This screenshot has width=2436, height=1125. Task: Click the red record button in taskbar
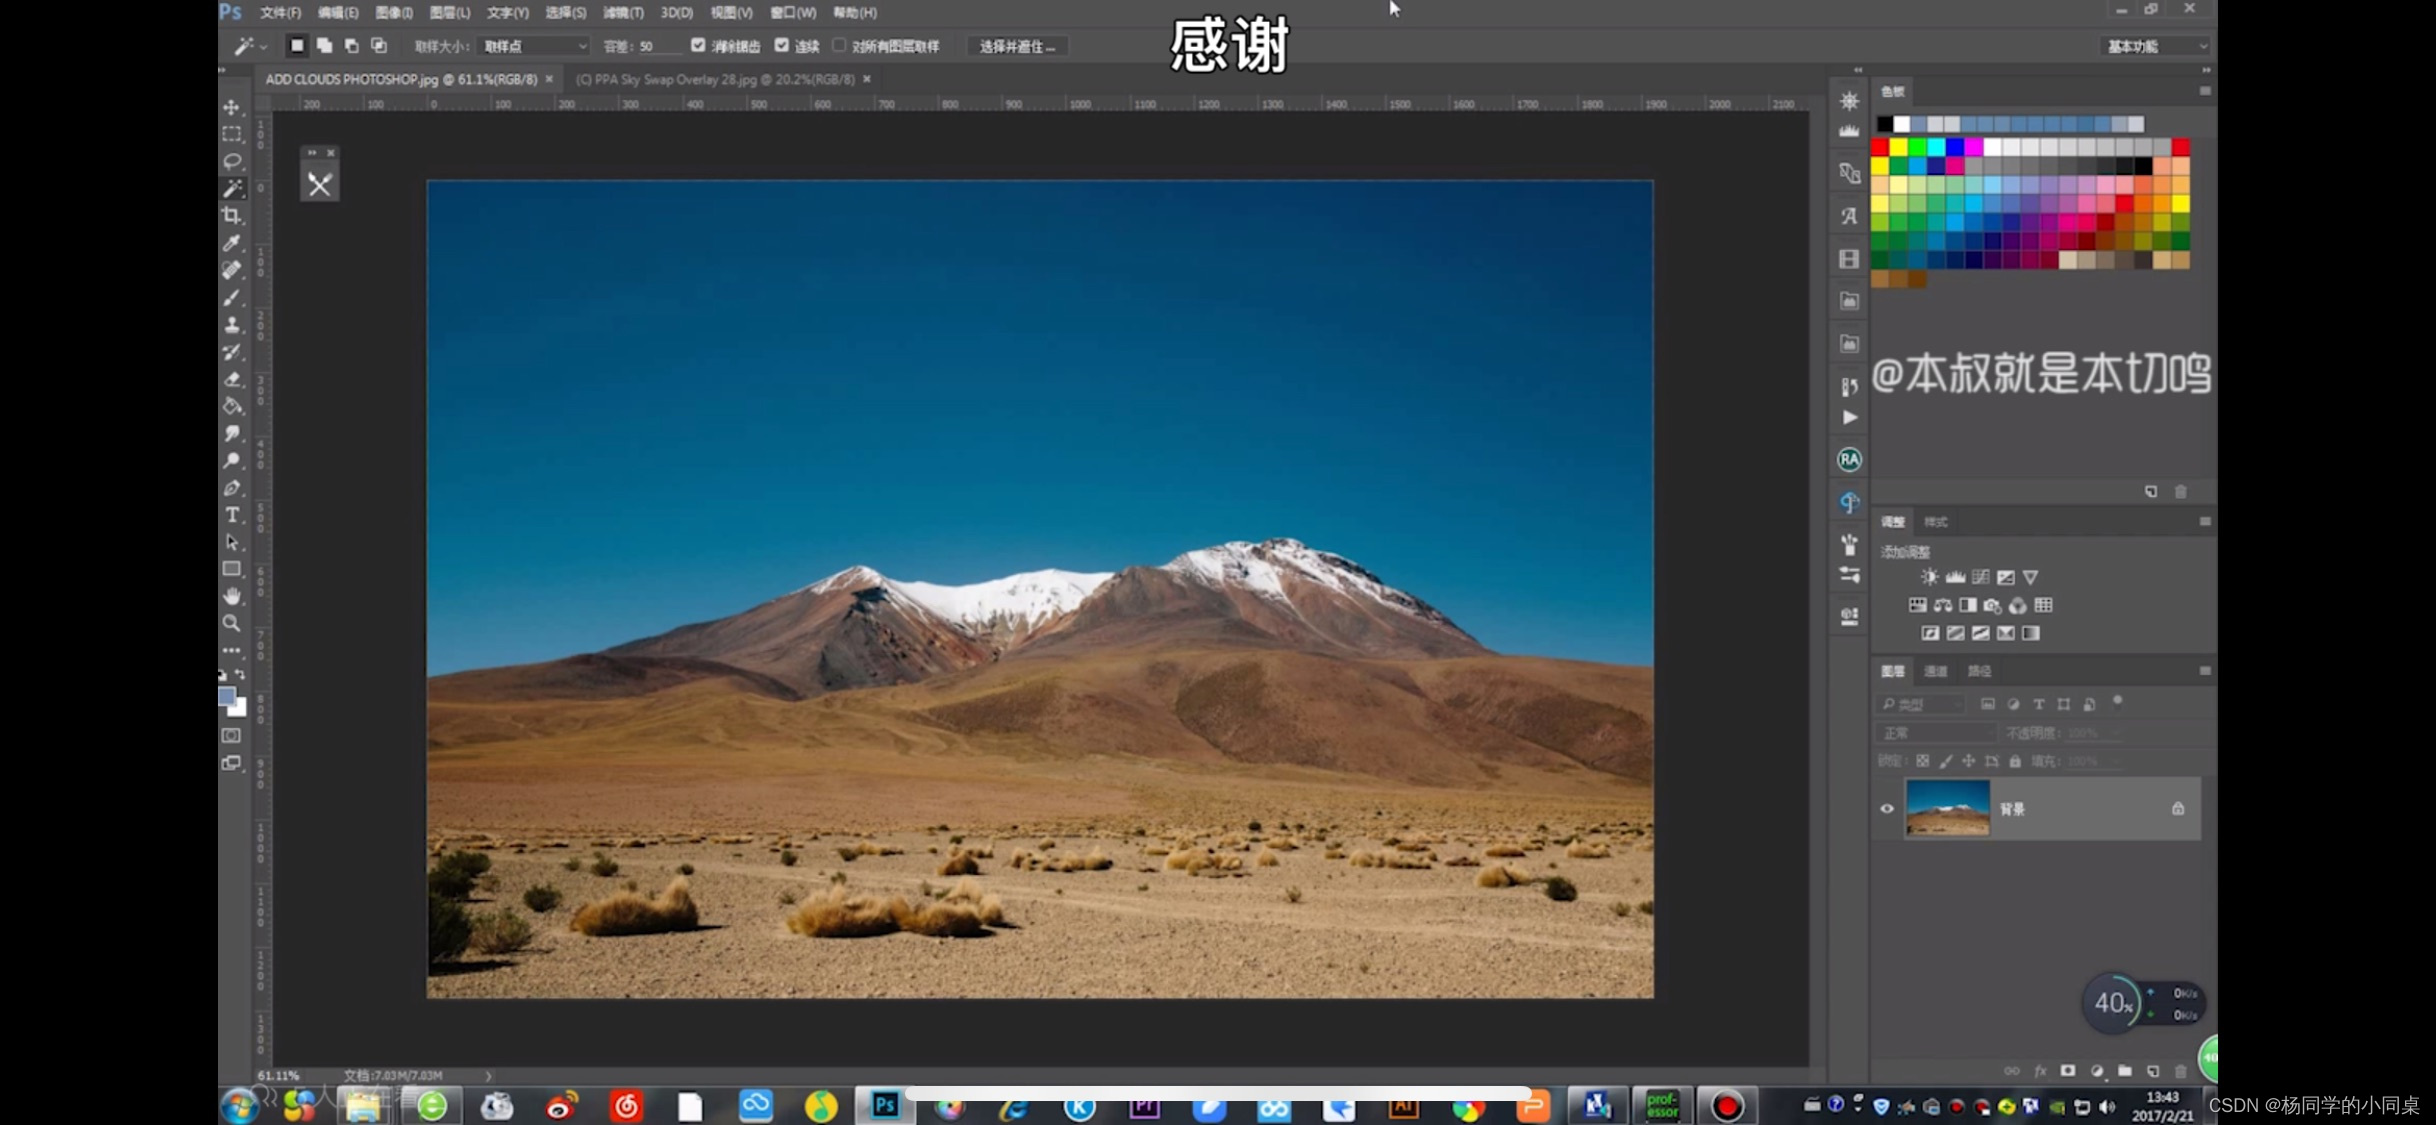pos(1726,1106)
